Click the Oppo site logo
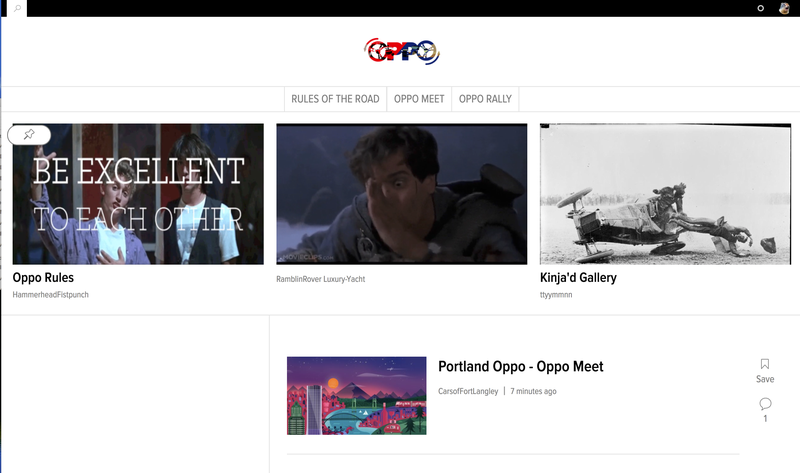The height and width of the screenshot is (473, 800). 402,51
